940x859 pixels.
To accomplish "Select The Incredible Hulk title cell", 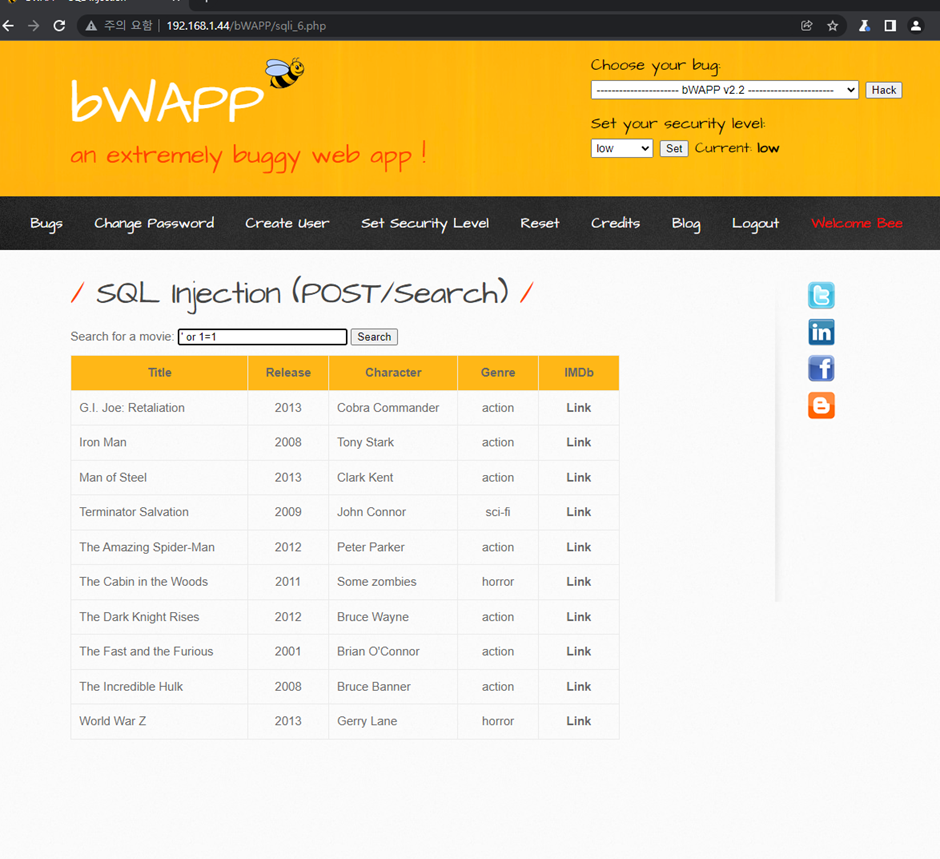I will point(159,686).
